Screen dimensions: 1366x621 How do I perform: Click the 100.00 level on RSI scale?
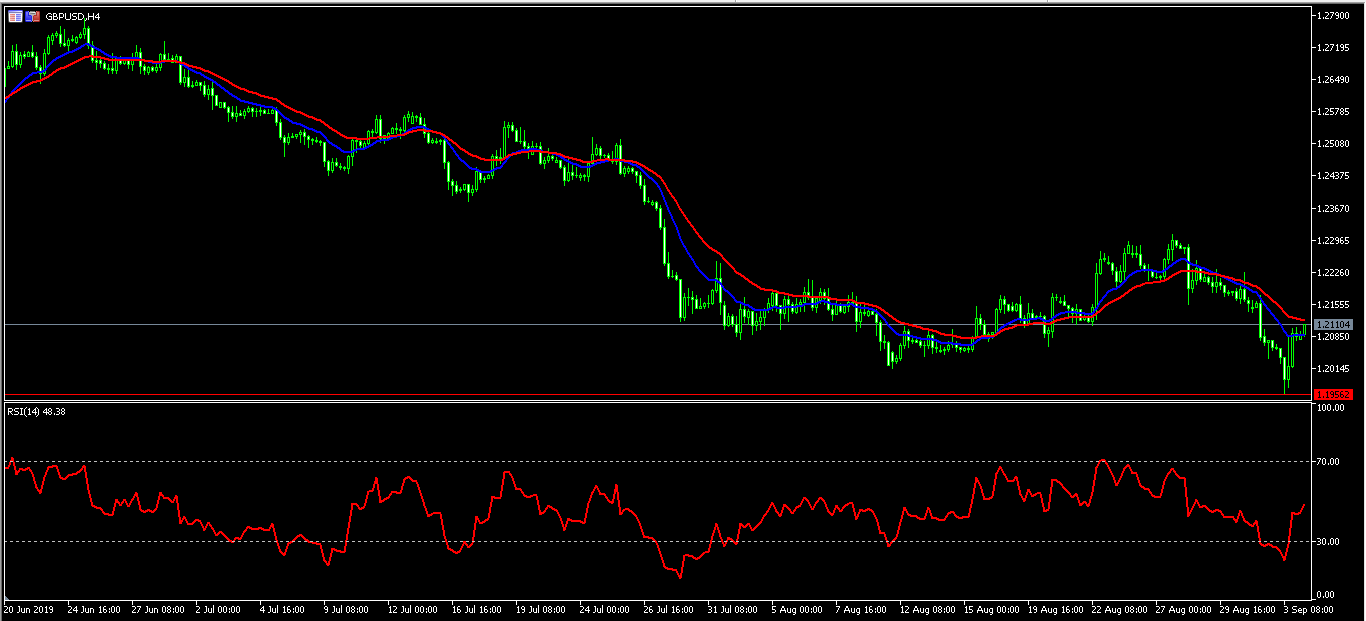click(x=1330, y=409)
